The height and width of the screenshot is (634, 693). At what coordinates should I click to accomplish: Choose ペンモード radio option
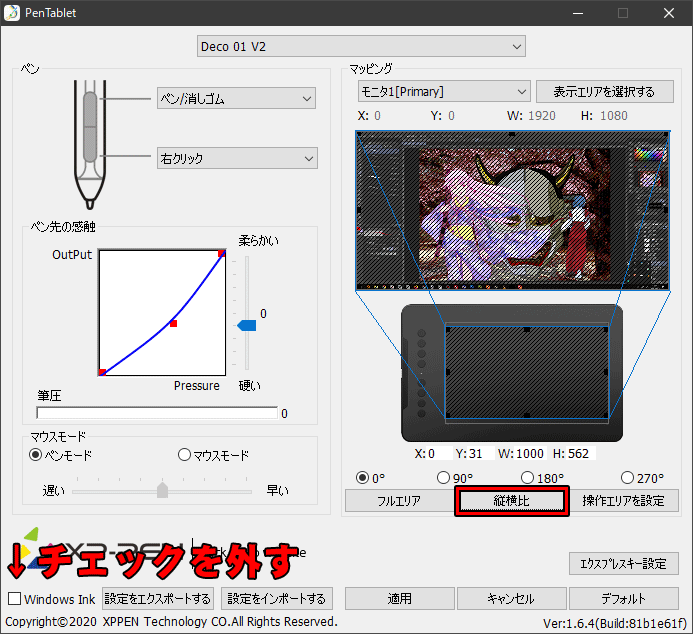(35, 455)
